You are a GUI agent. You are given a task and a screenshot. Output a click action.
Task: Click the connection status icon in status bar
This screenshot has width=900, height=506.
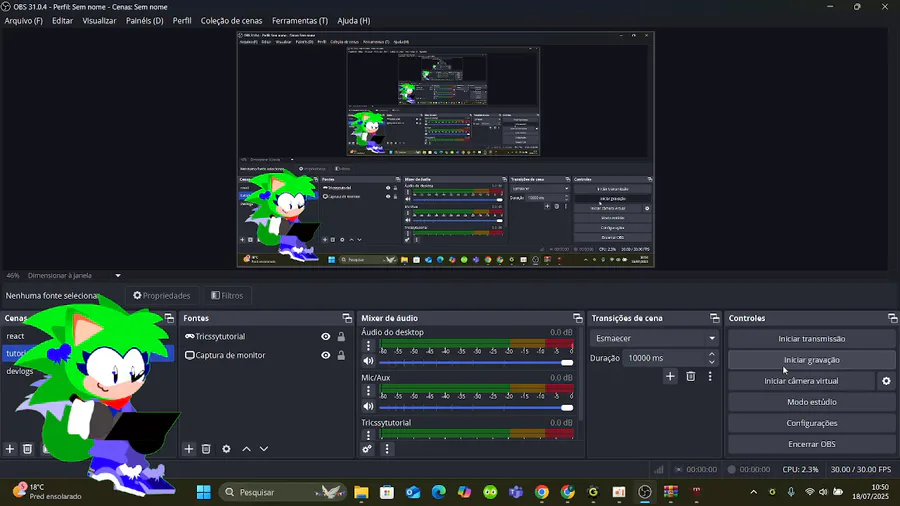click(659, 469)
